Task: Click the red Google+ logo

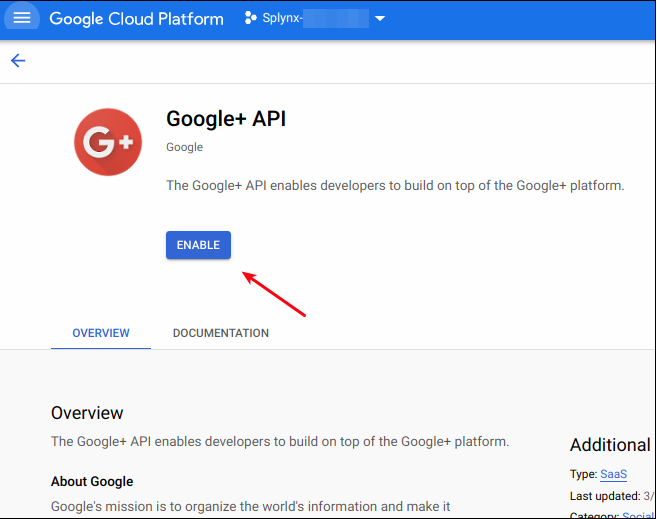Action: pos(107,142)
